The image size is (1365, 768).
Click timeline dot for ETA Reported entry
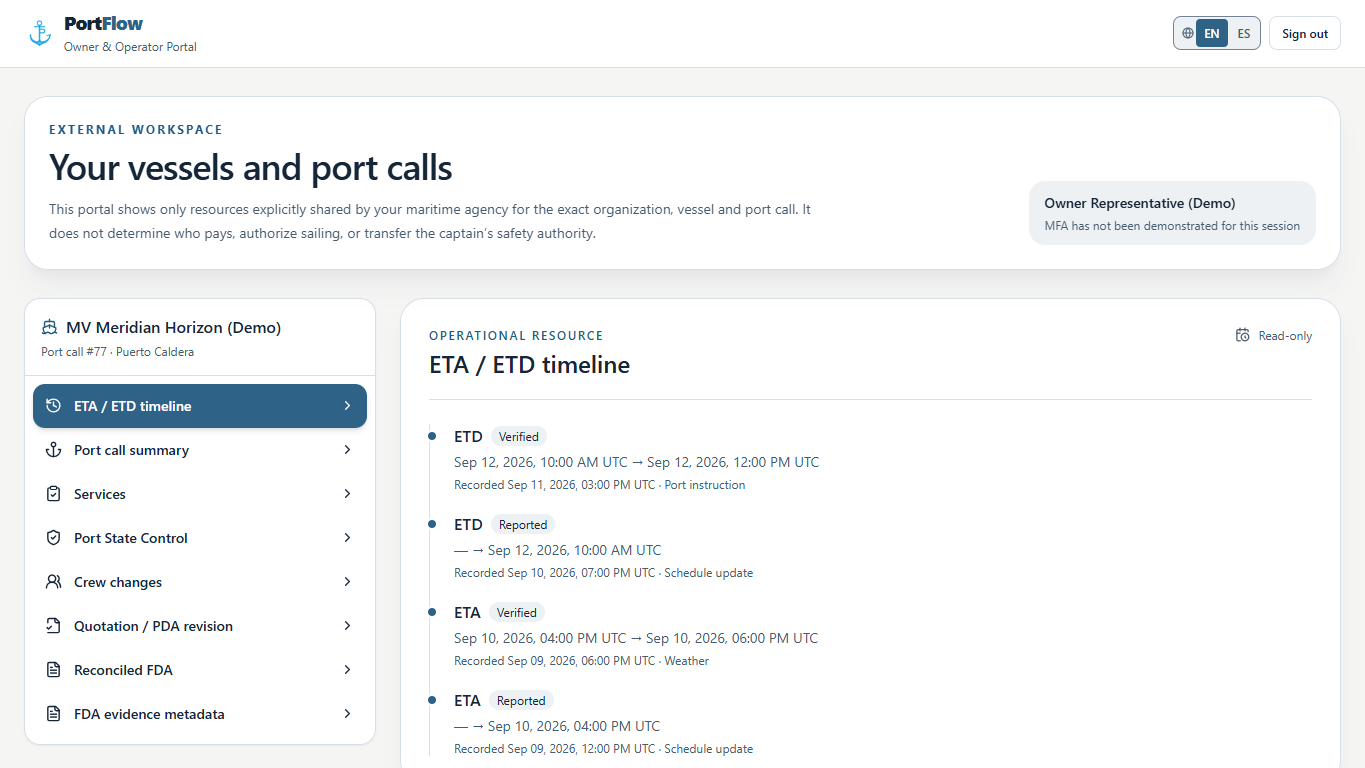[x=432, y=700]
